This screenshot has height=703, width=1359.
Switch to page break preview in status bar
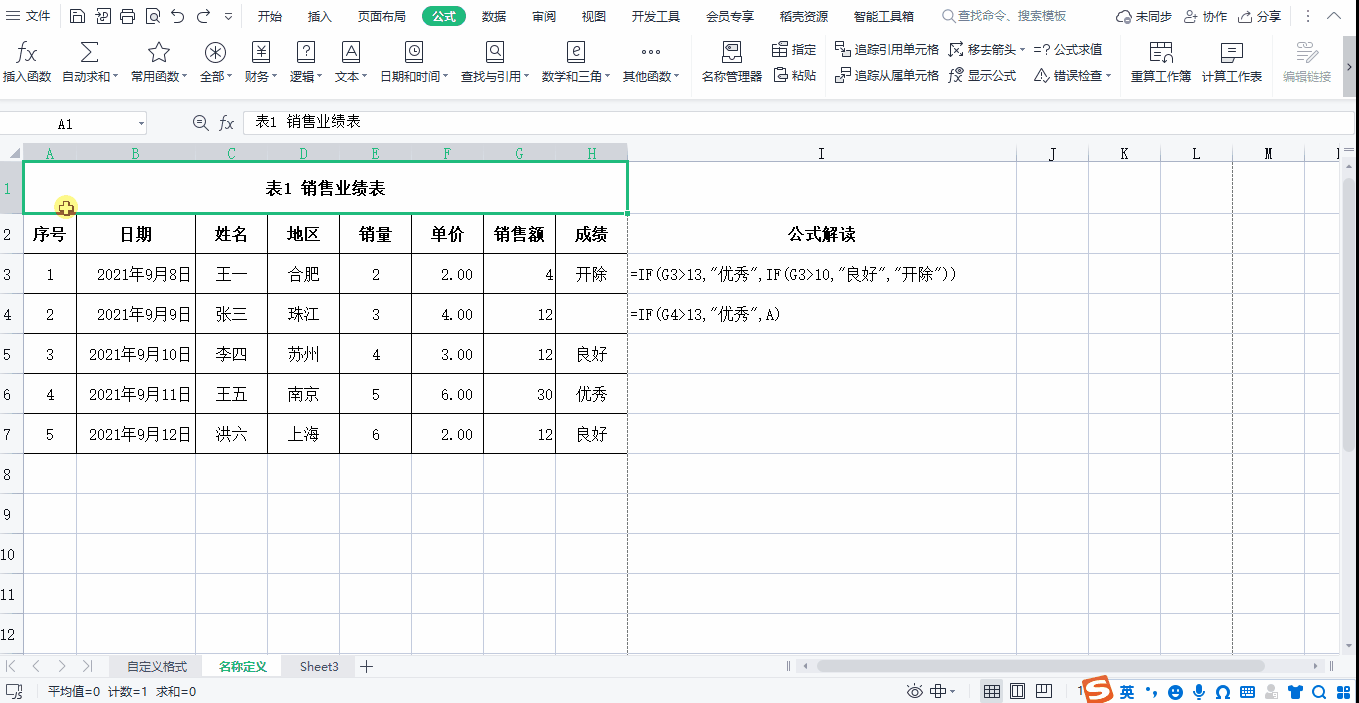pyautogui.click(x=1043, y=692)
